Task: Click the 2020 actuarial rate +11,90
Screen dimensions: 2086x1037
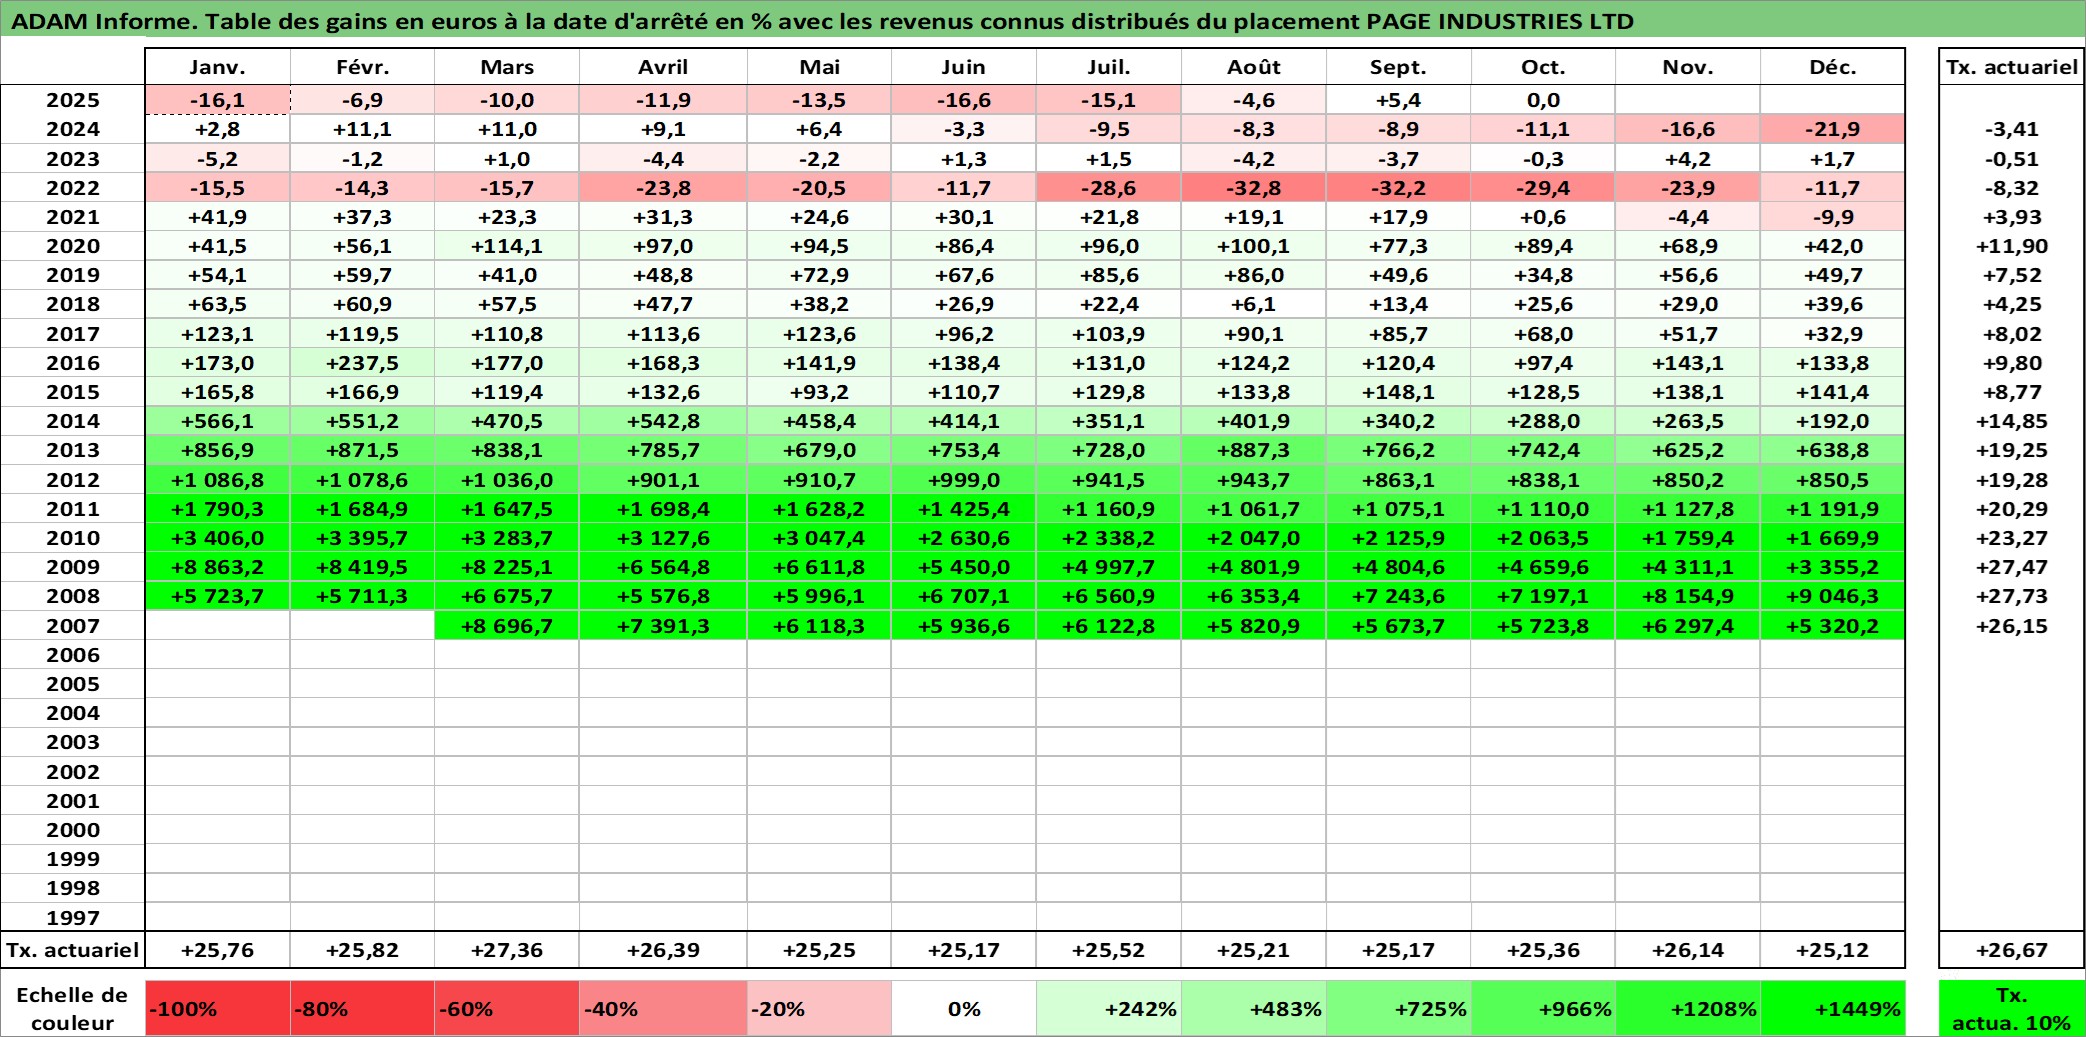Action: point(2011,246)
